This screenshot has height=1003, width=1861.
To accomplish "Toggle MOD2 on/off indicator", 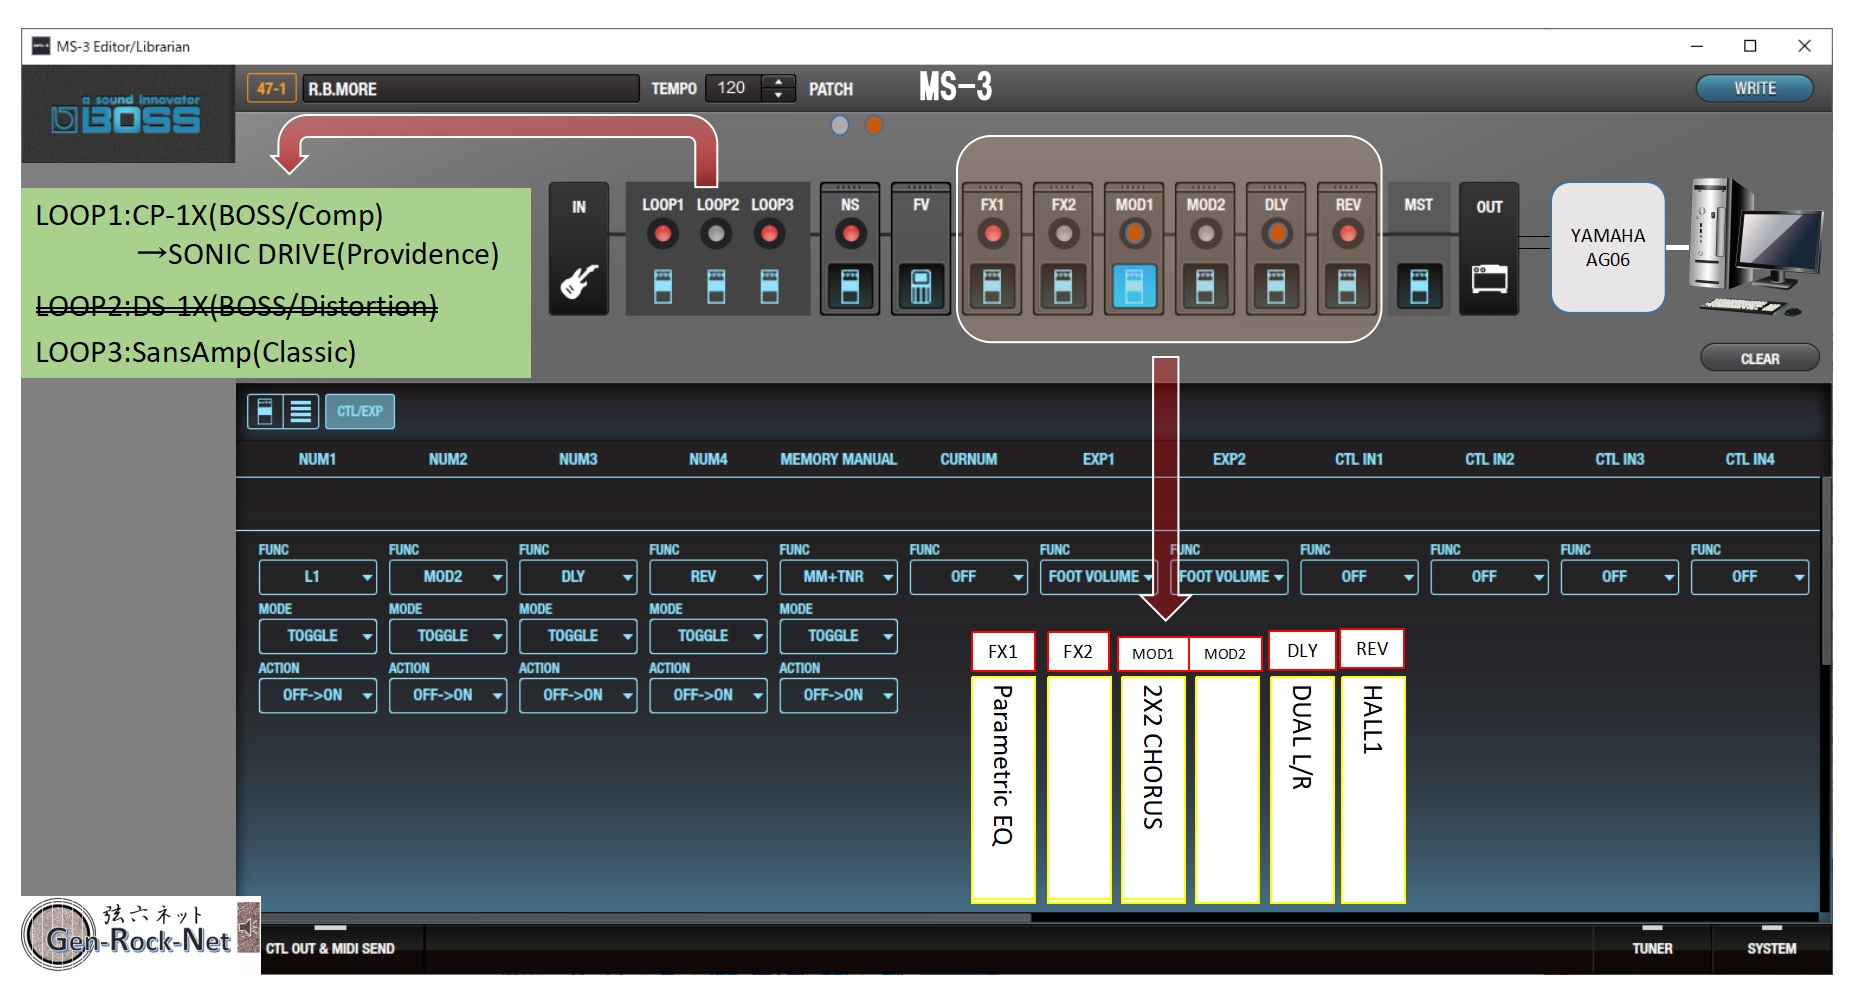I will pos(1205,234).
